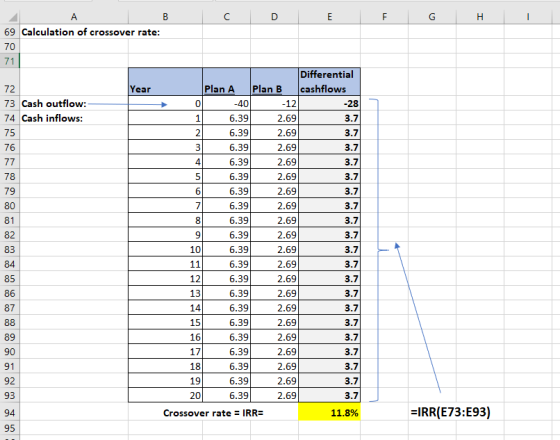
Task: Select row 73 header
Action: [10, 104]
